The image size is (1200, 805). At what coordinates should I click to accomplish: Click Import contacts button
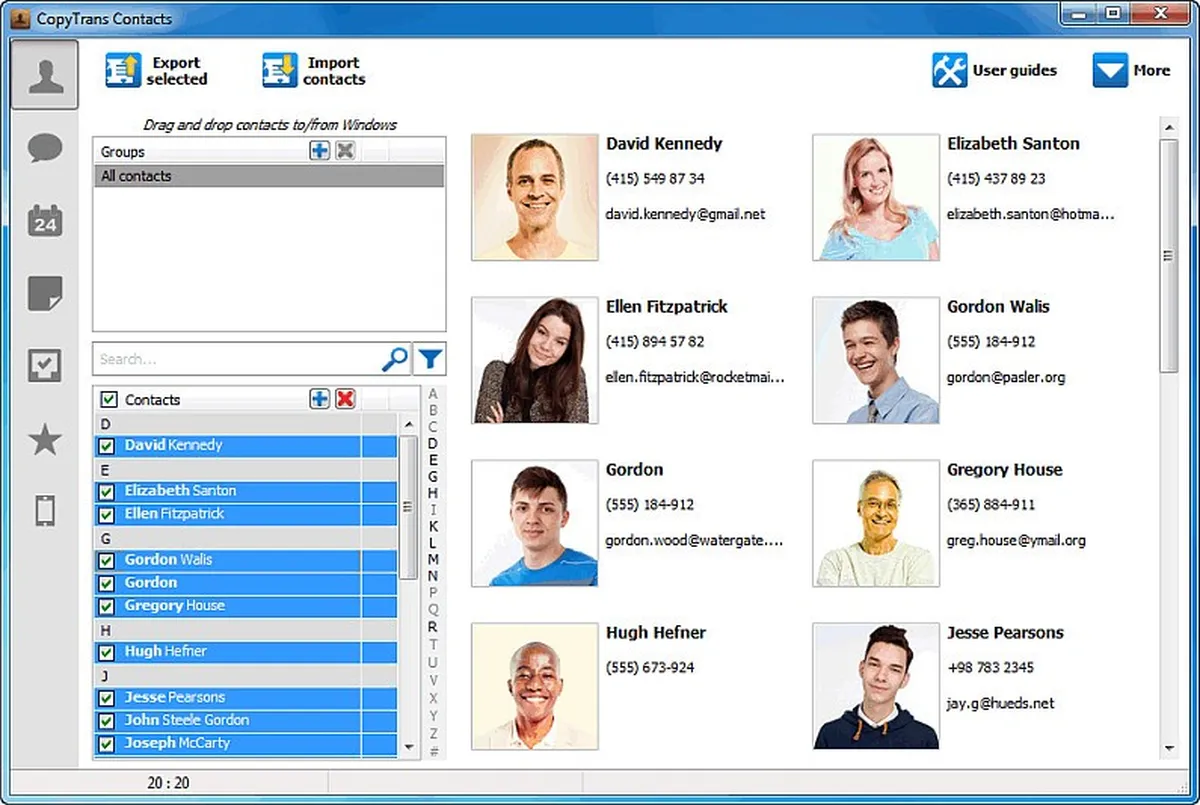point(314,71)
